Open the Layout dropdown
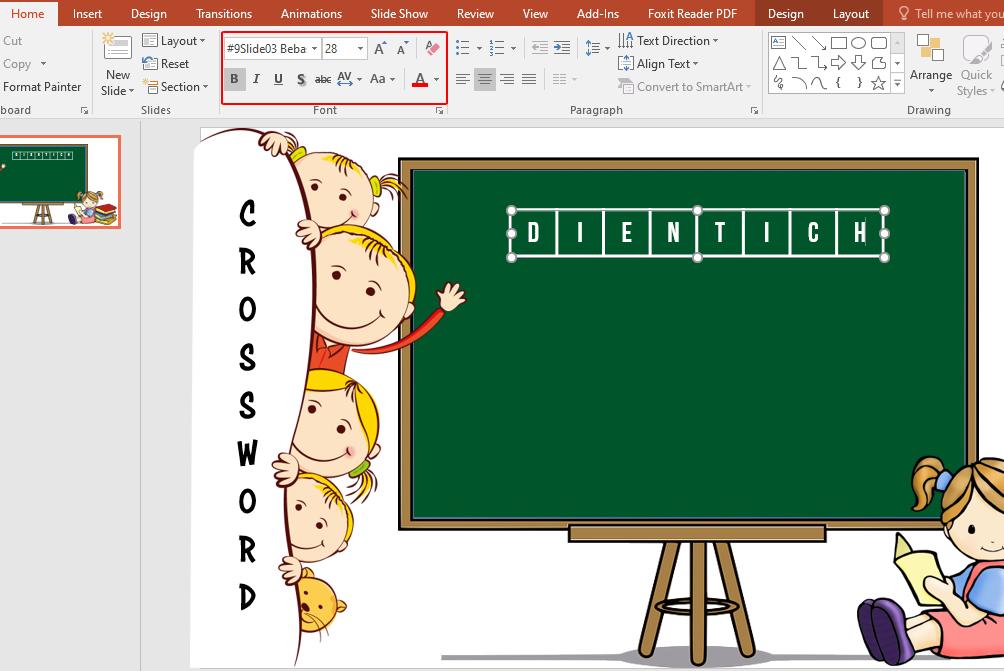The height and width of the screenshot is (671, 1004). click(176, 40)
